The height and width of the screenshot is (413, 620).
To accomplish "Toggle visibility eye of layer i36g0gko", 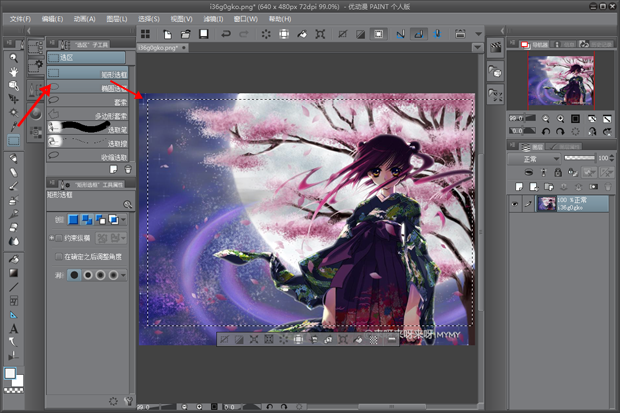I will [514, 204].
